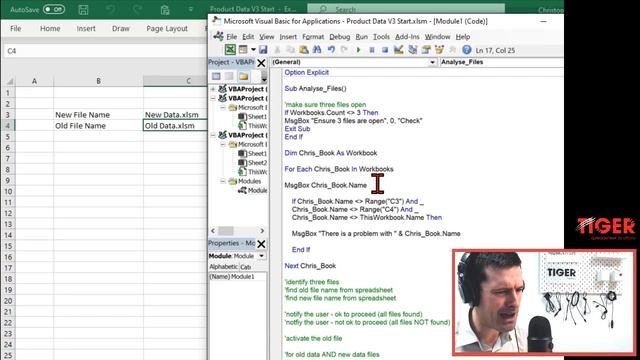This screenshot has width=640, height=360.
Task: Collapse the third VBAProject tree node
Action: click(213, 135)
